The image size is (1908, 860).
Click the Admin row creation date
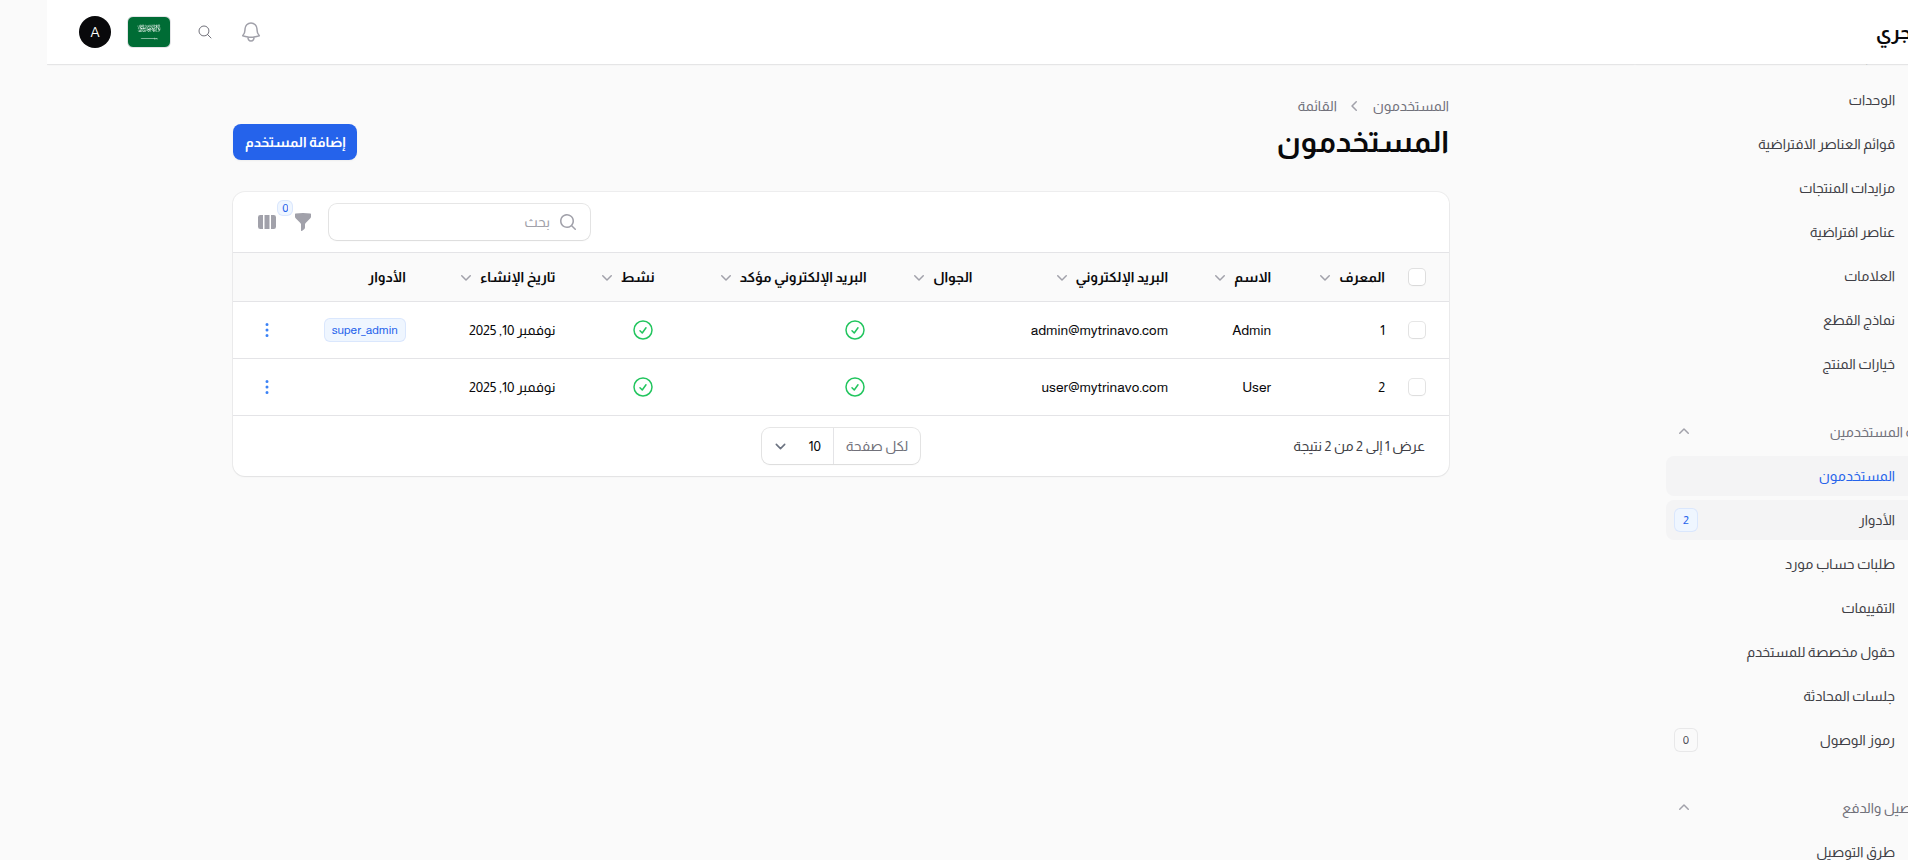click(512, 330)
